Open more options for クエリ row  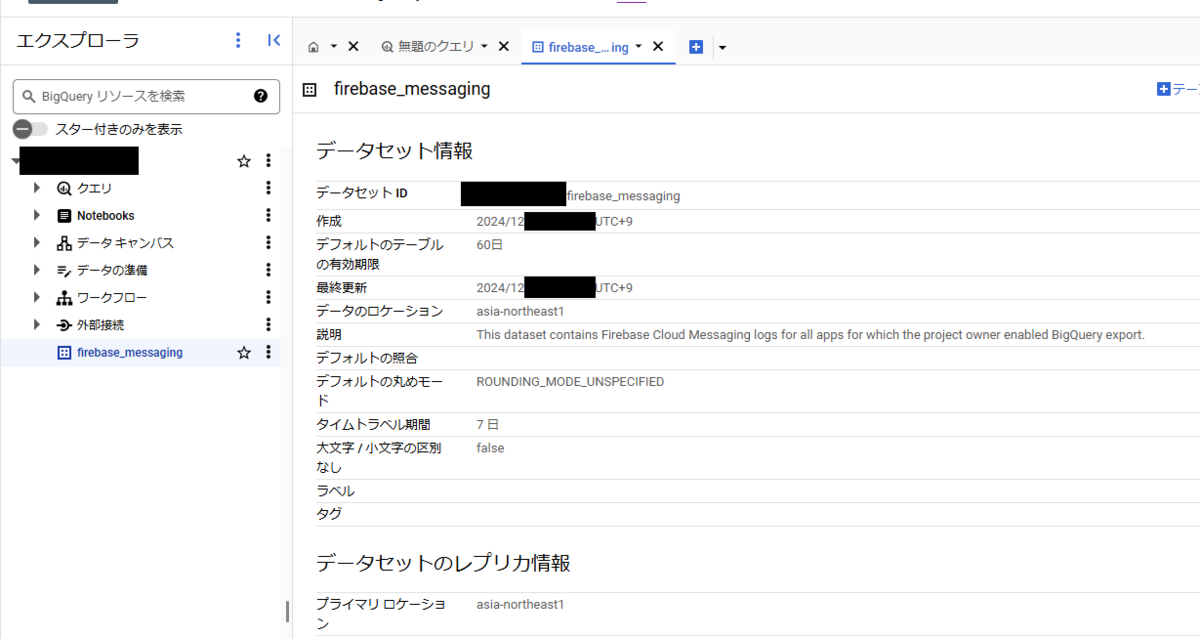268,188
